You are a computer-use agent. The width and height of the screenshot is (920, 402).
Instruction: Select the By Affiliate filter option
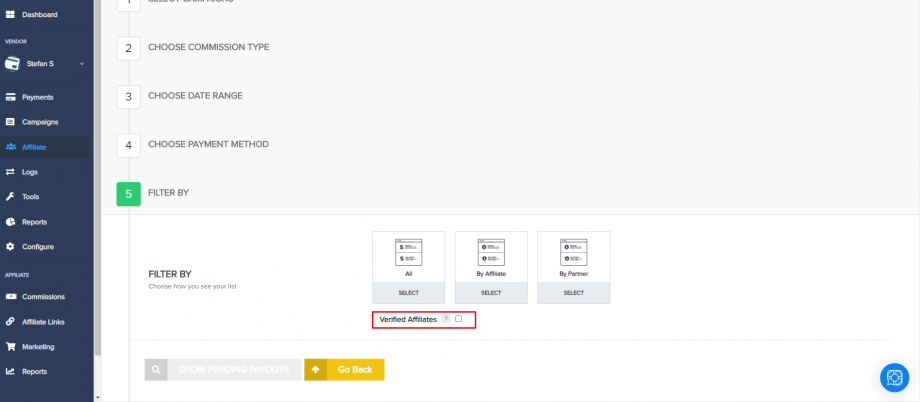coord(491,293)
